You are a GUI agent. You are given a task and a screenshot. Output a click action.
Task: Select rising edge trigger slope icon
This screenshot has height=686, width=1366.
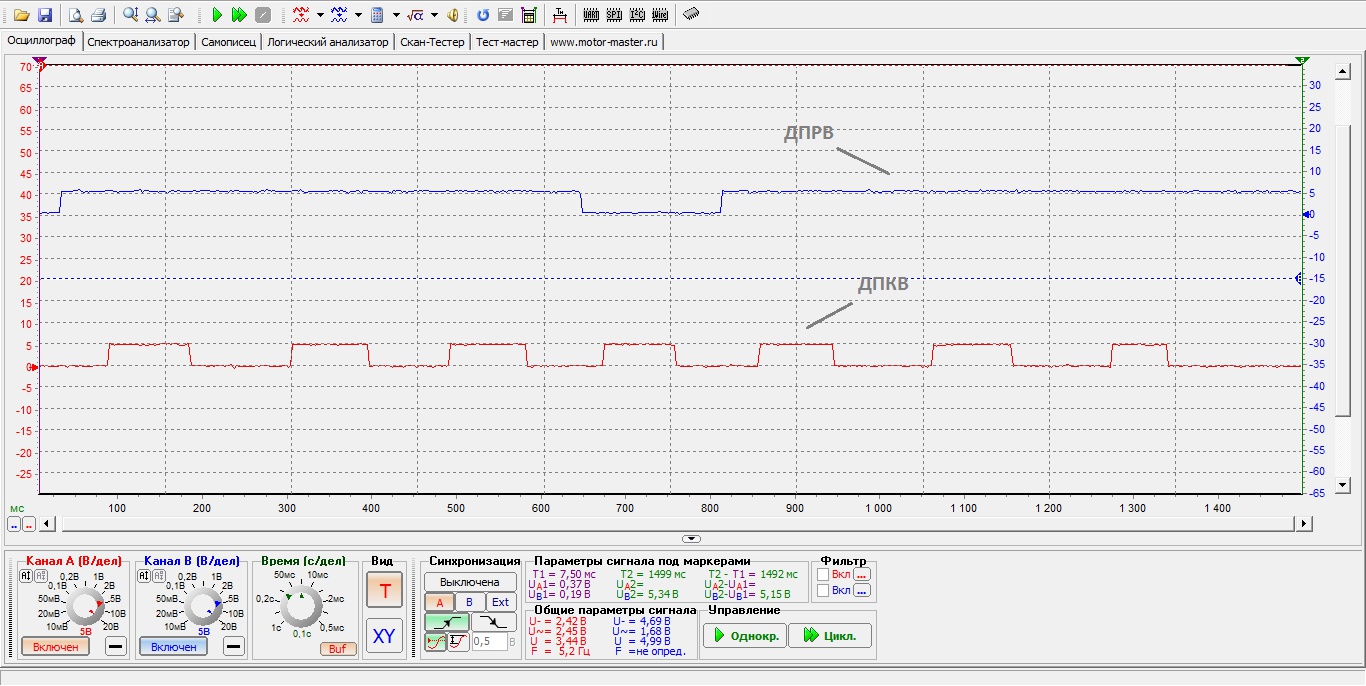point(446,622)
